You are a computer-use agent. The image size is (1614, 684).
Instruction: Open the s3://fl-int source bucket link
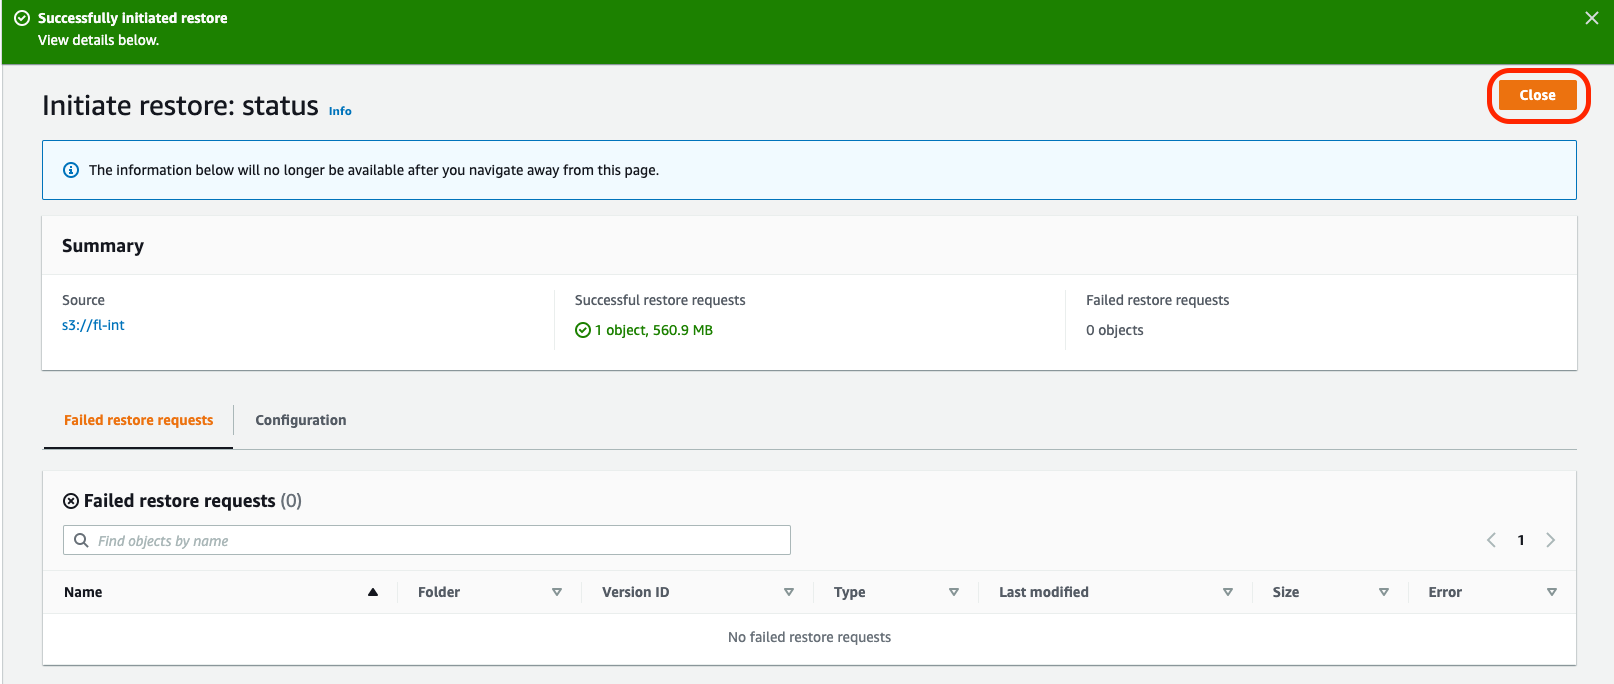pos(93,325)
